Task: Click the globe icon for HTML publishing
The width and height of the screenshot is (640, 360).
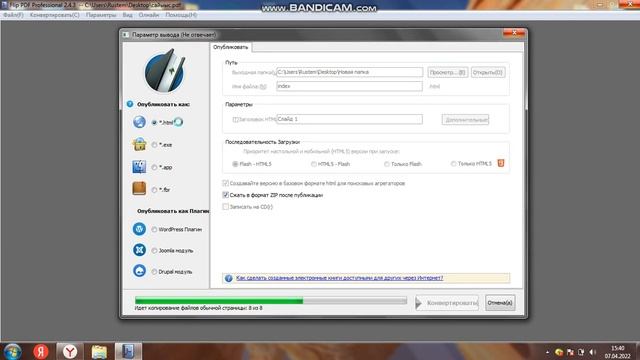Action: coord(139,122)
